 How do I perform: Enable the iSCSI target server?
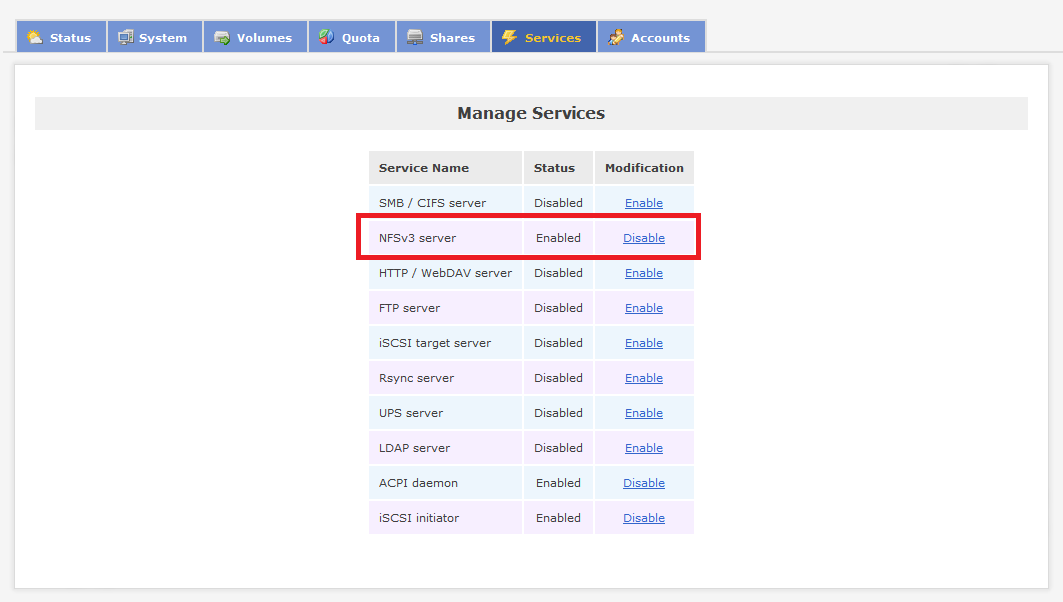(644, 343)
